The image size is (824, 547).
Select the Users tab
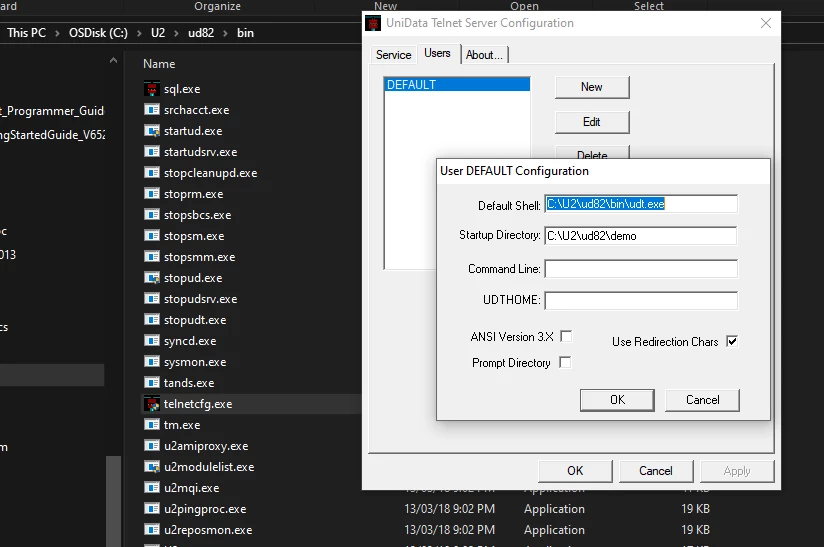click(437, 53)
